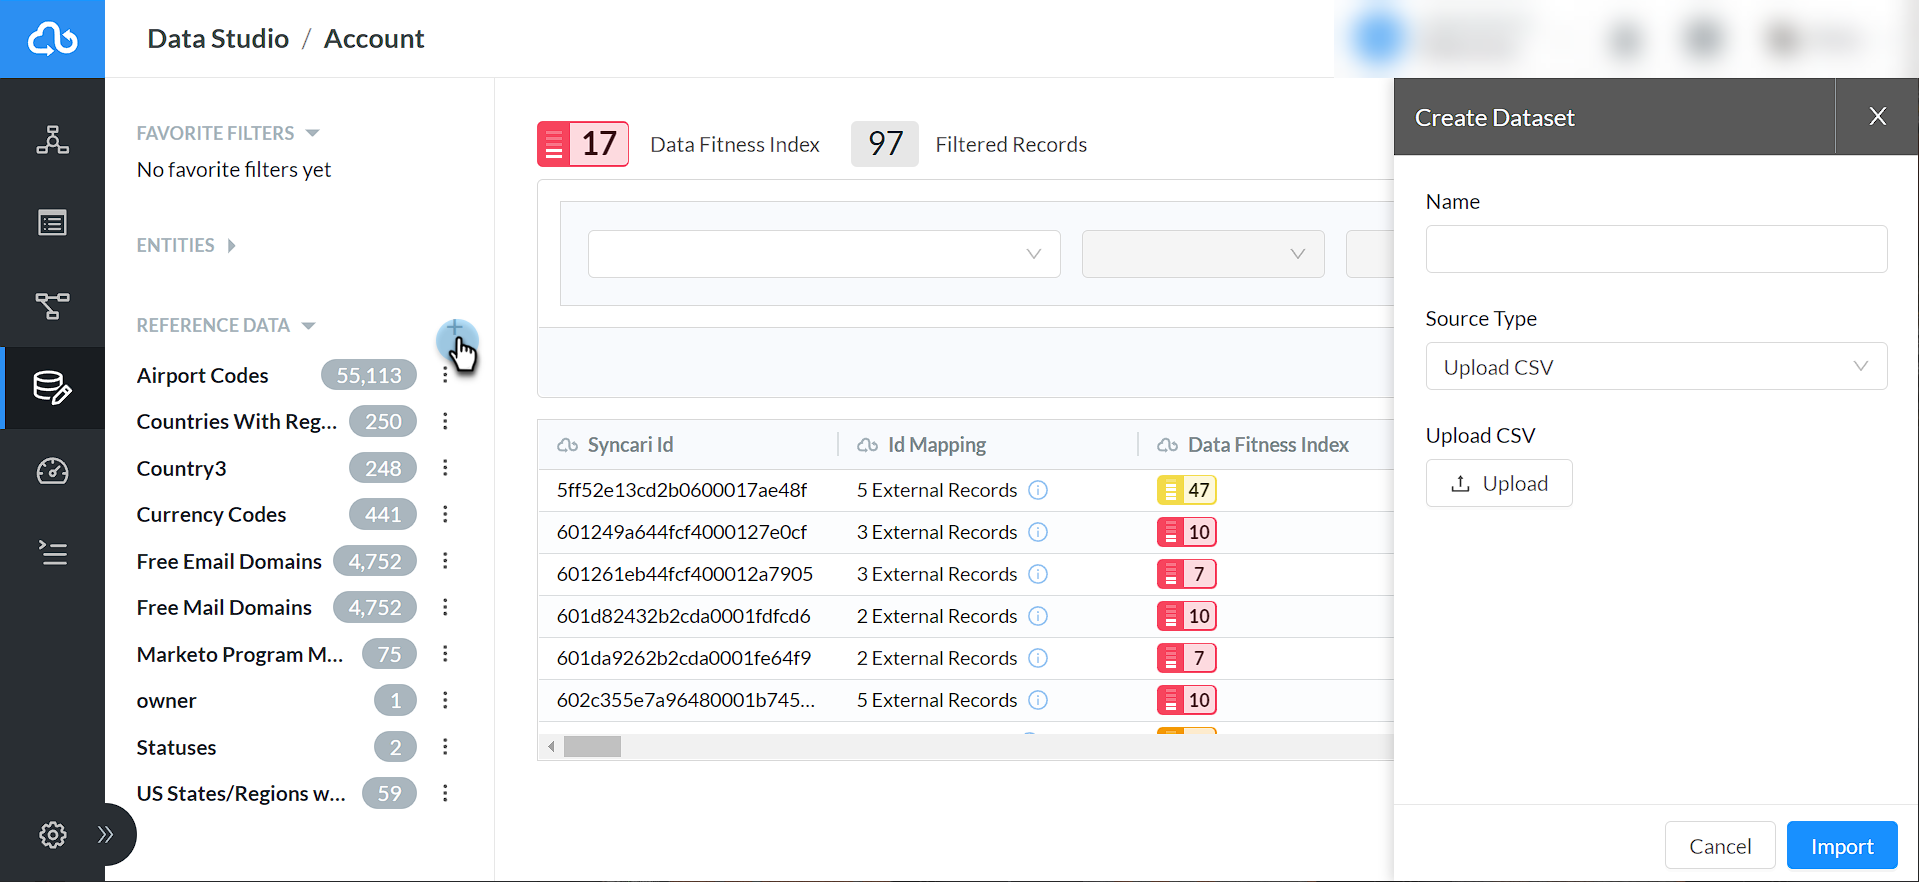
Task: Open the Data Studio database icon
Action: (52, 388)
